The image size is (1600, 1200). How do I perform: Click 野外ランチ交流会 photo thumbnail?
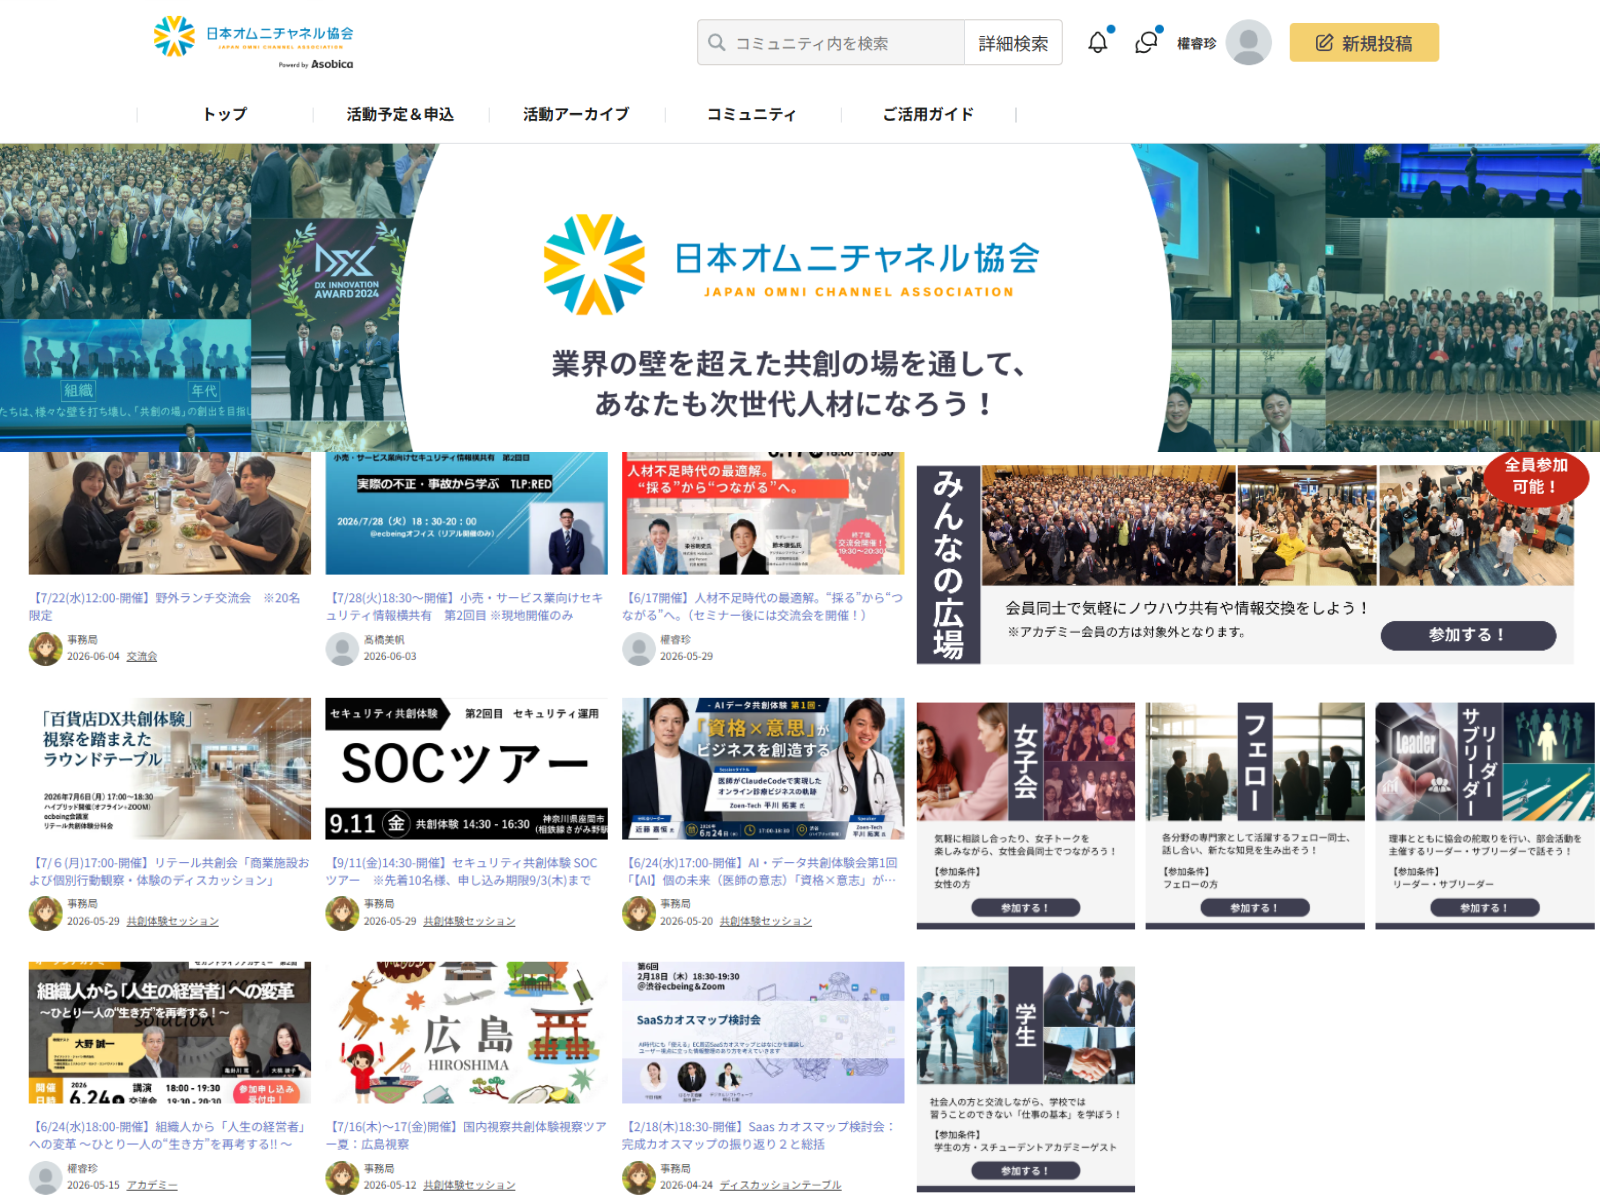click(170, 513)
